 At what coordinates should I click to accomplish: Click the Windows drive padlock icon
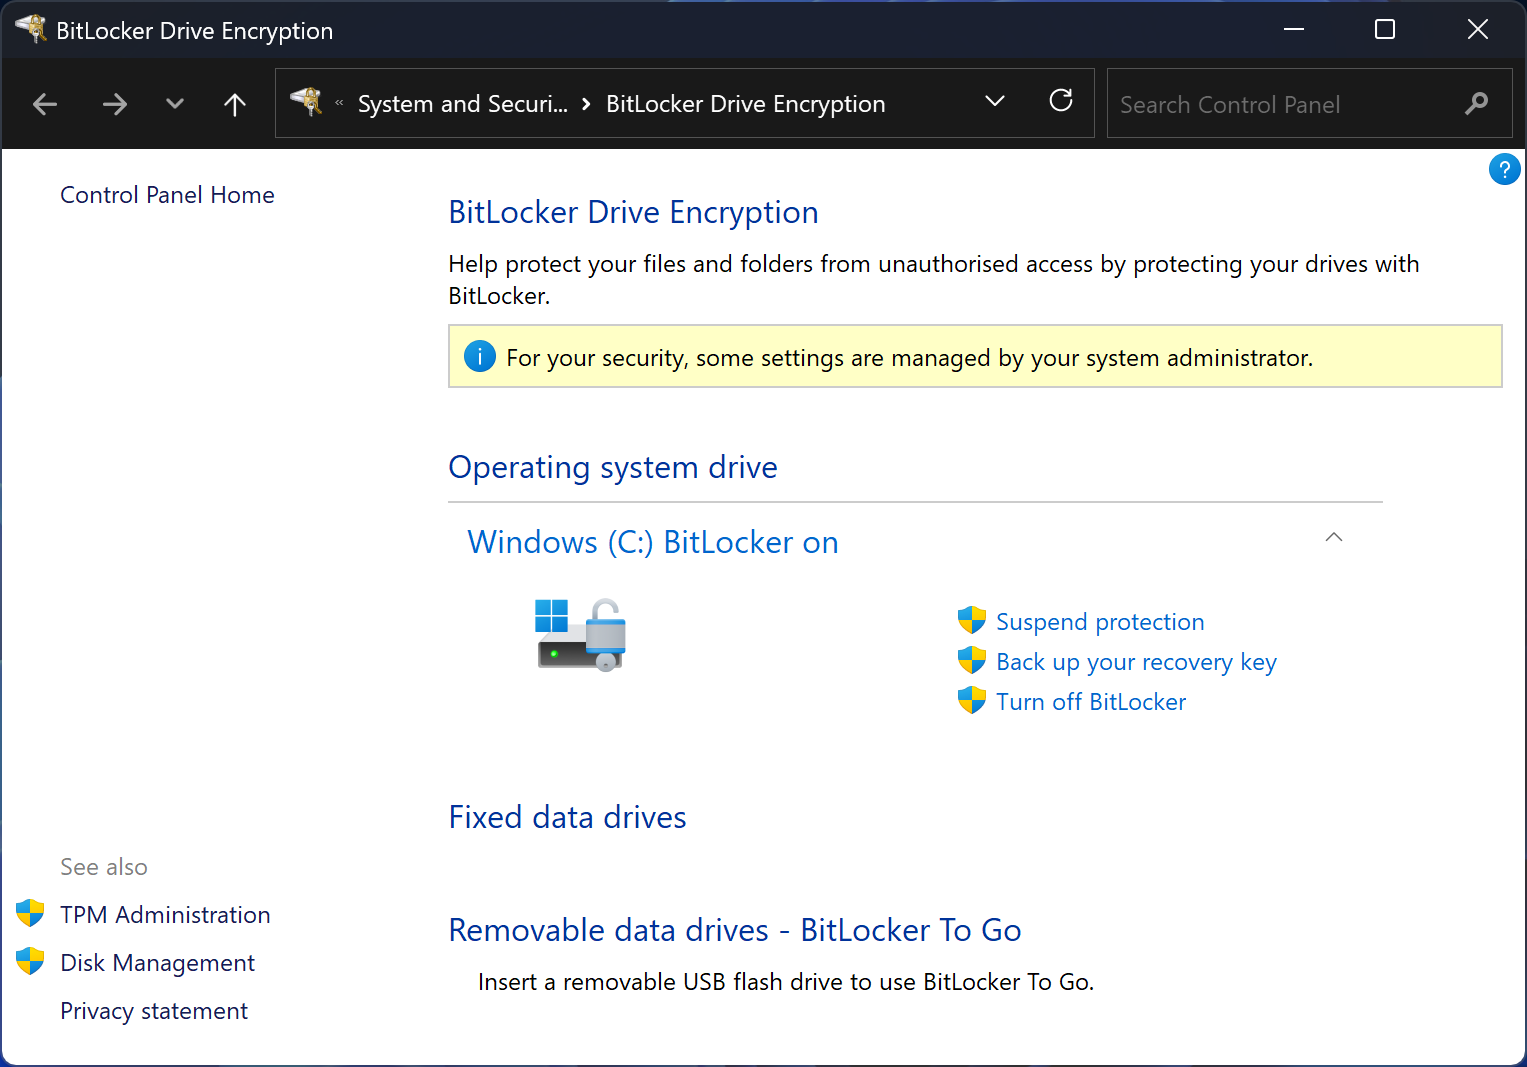pos(581,634)
